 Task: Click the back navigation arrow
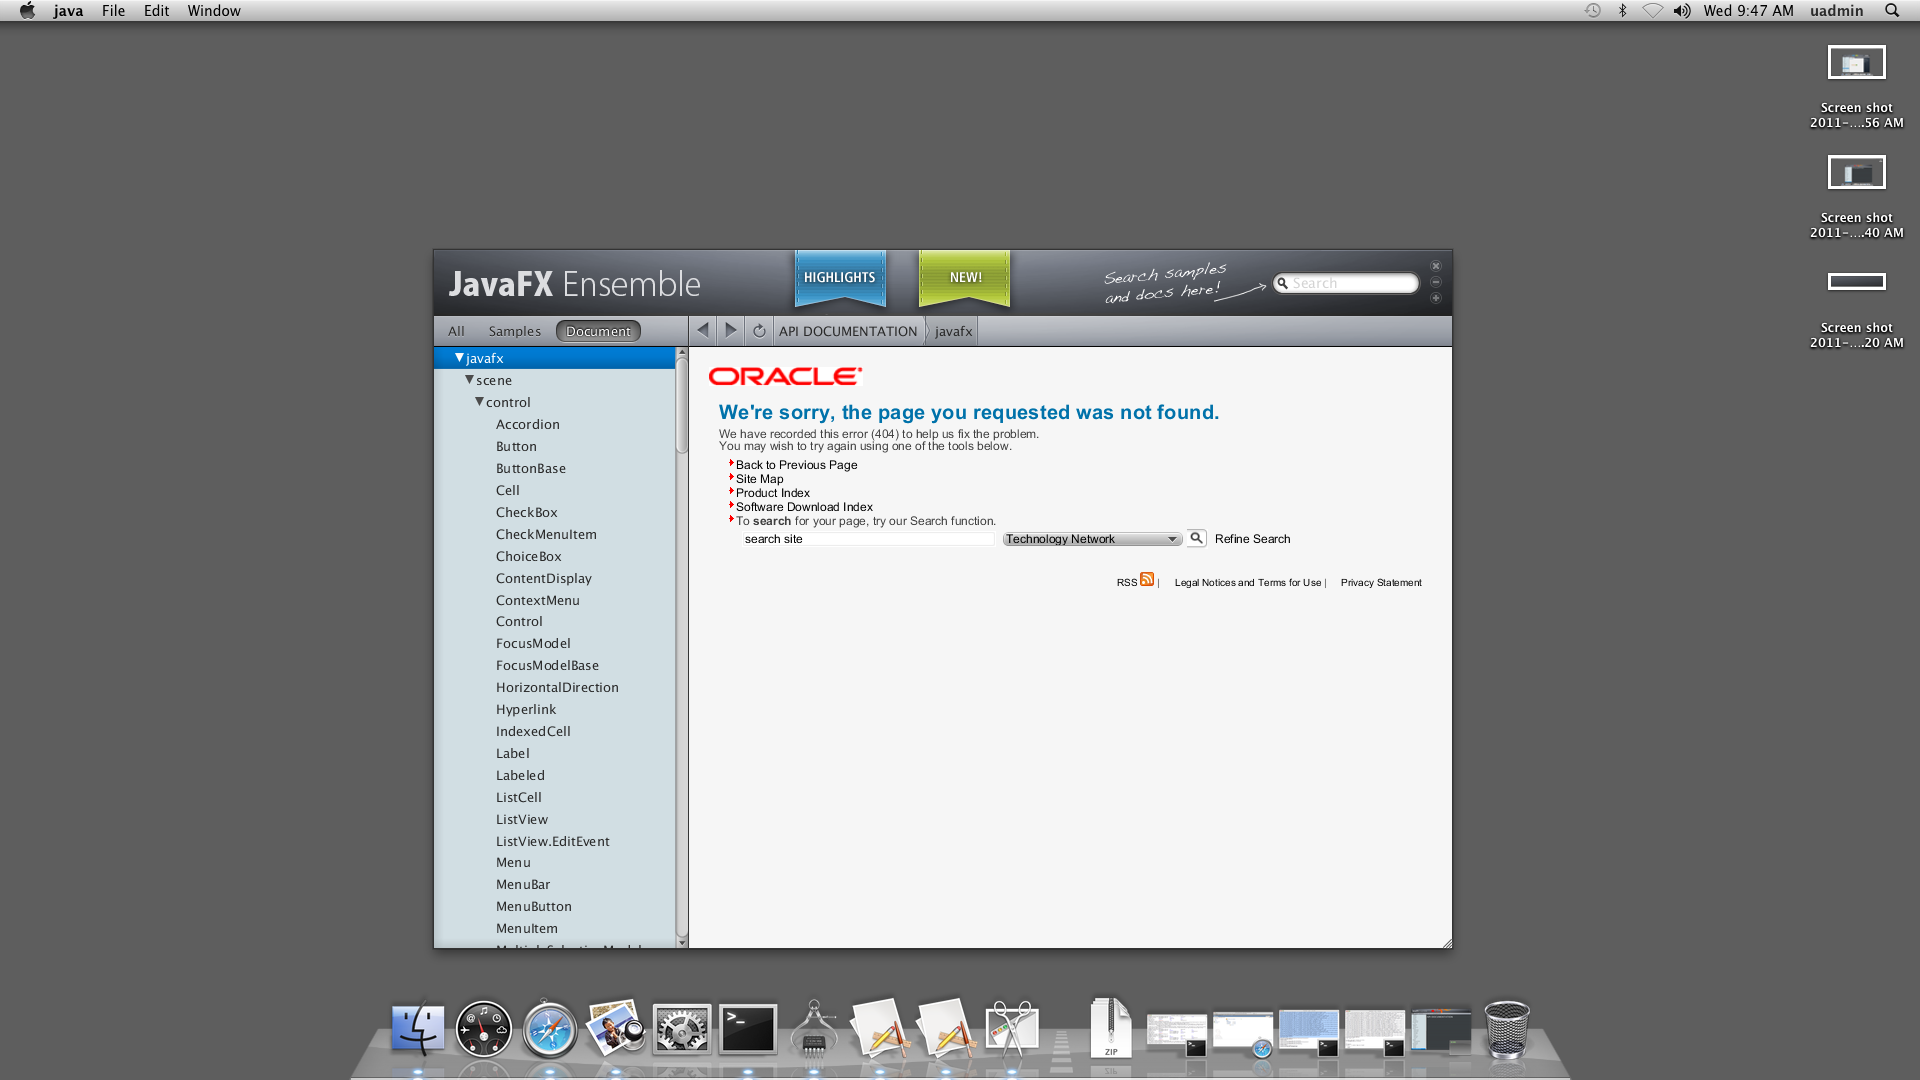tap(703, 331)
